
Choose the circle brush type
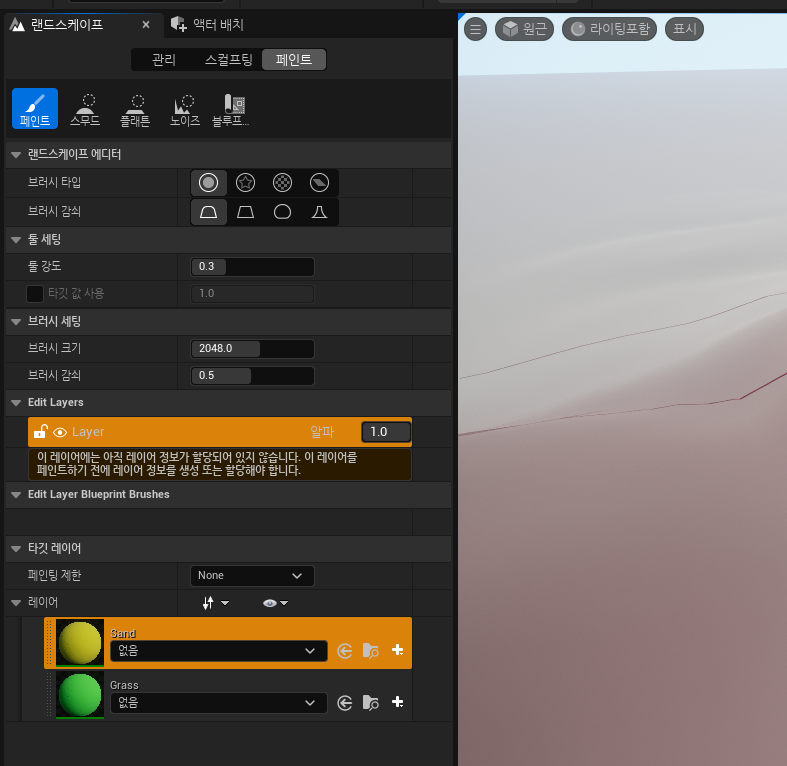point(208,183)
